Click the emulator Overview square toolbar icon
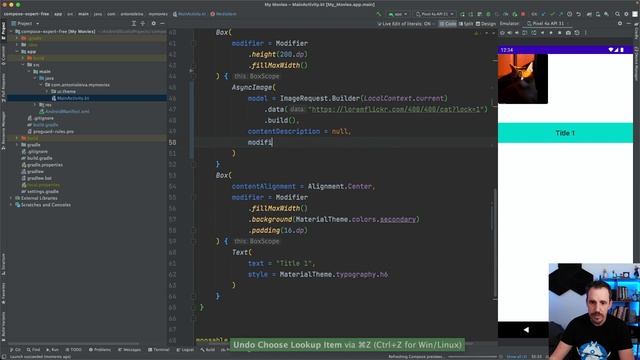The height and width of the screenshot is (360, 640). click(560, 33)
